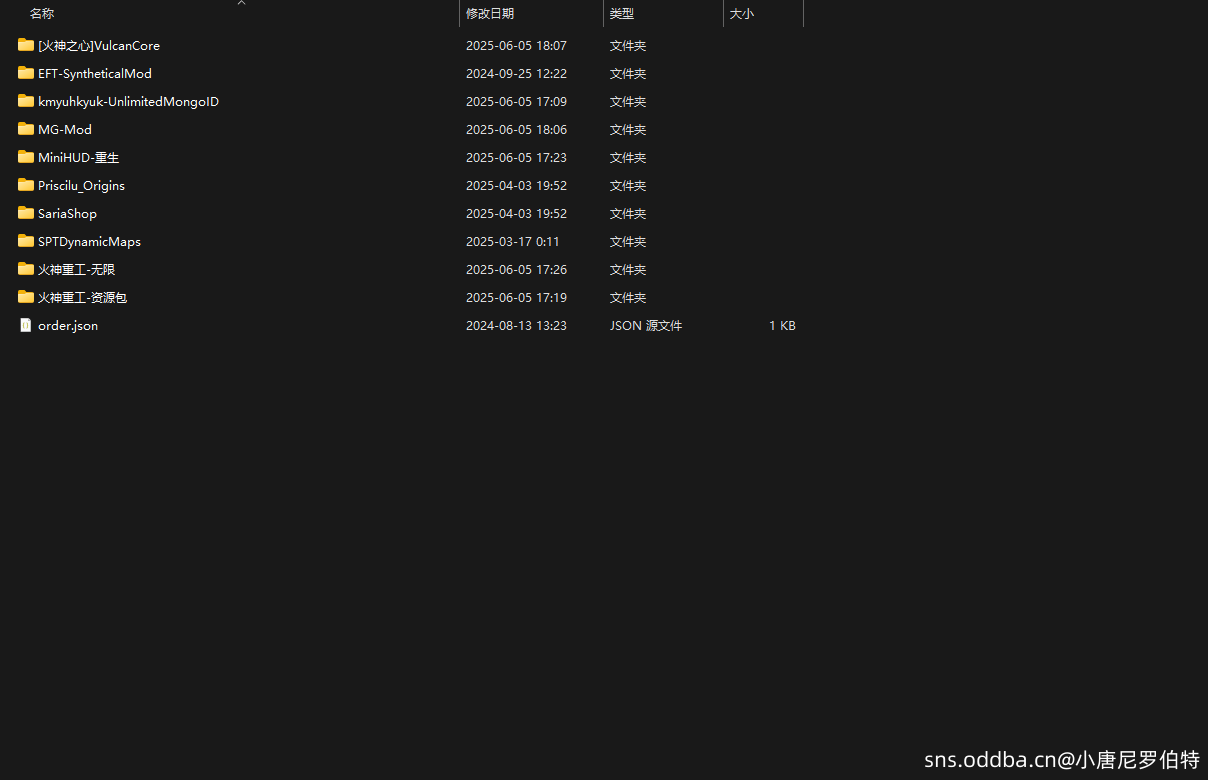
Task: Click 文件夹 type in the MG-Mod row
Action: pyautogui.click(x=628, y=129)
